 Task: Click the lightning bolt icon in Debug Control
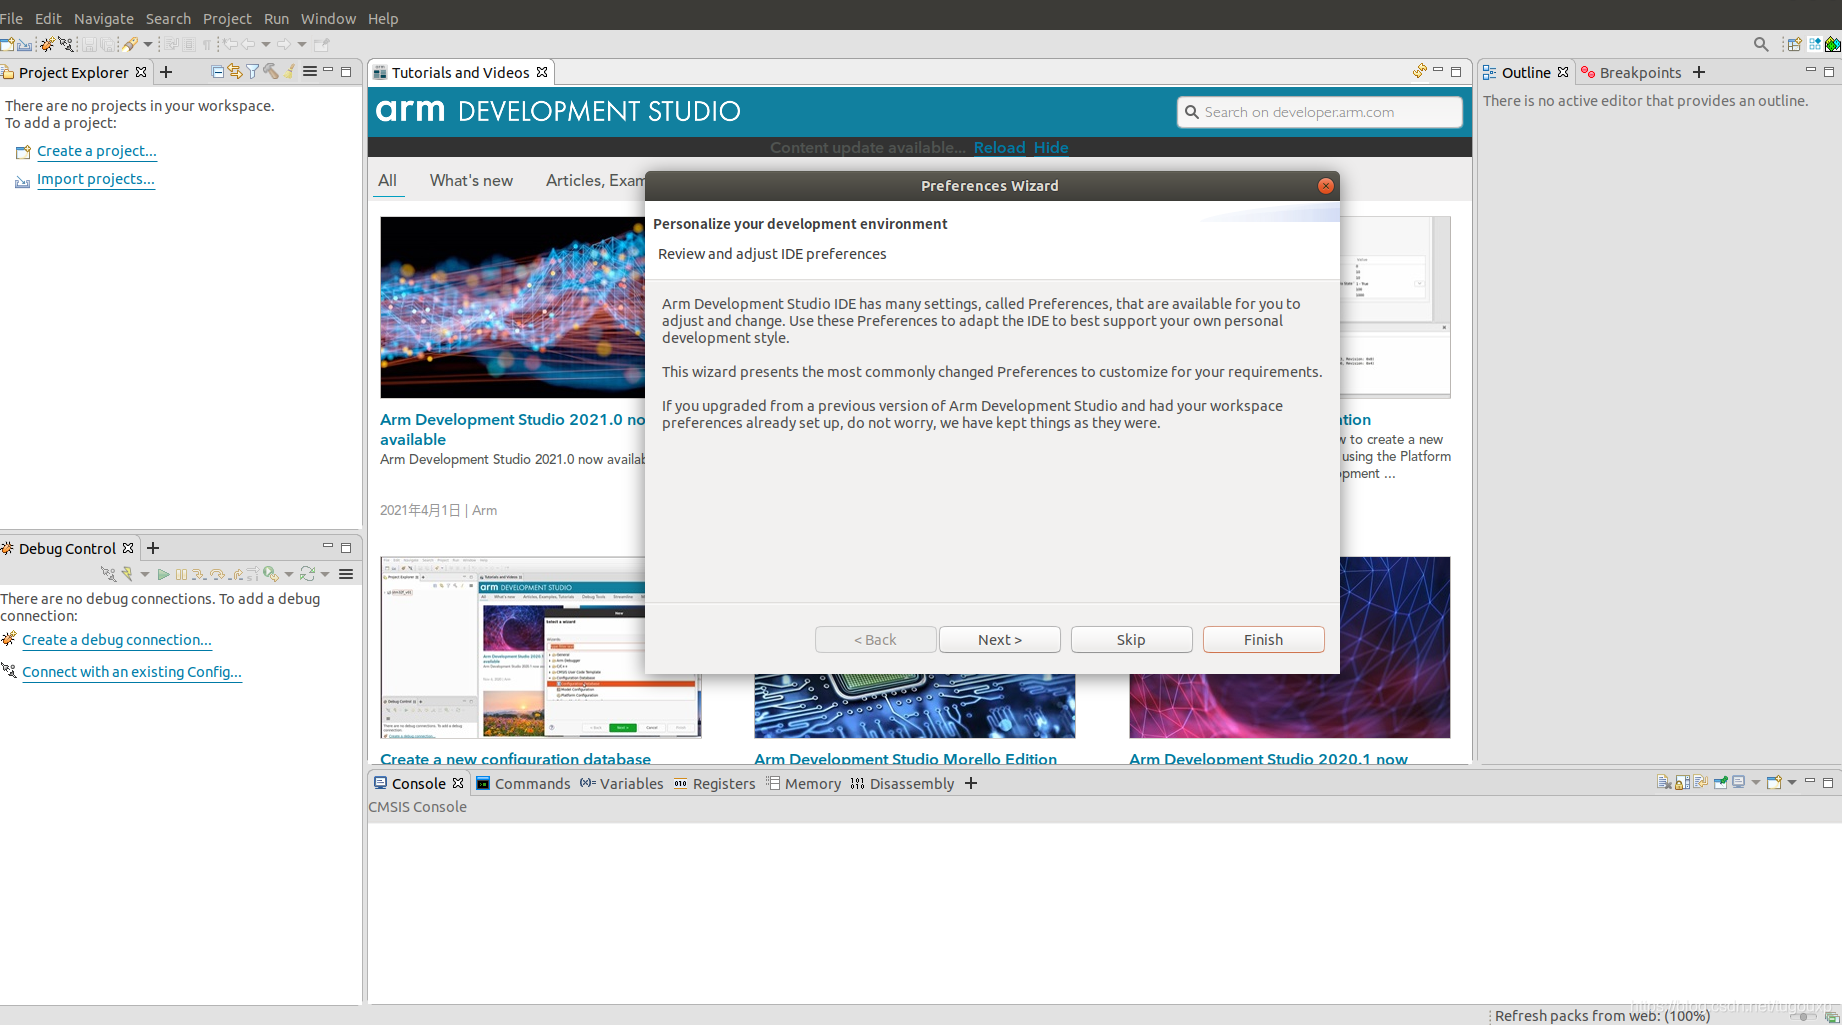[x=127, y=574]
